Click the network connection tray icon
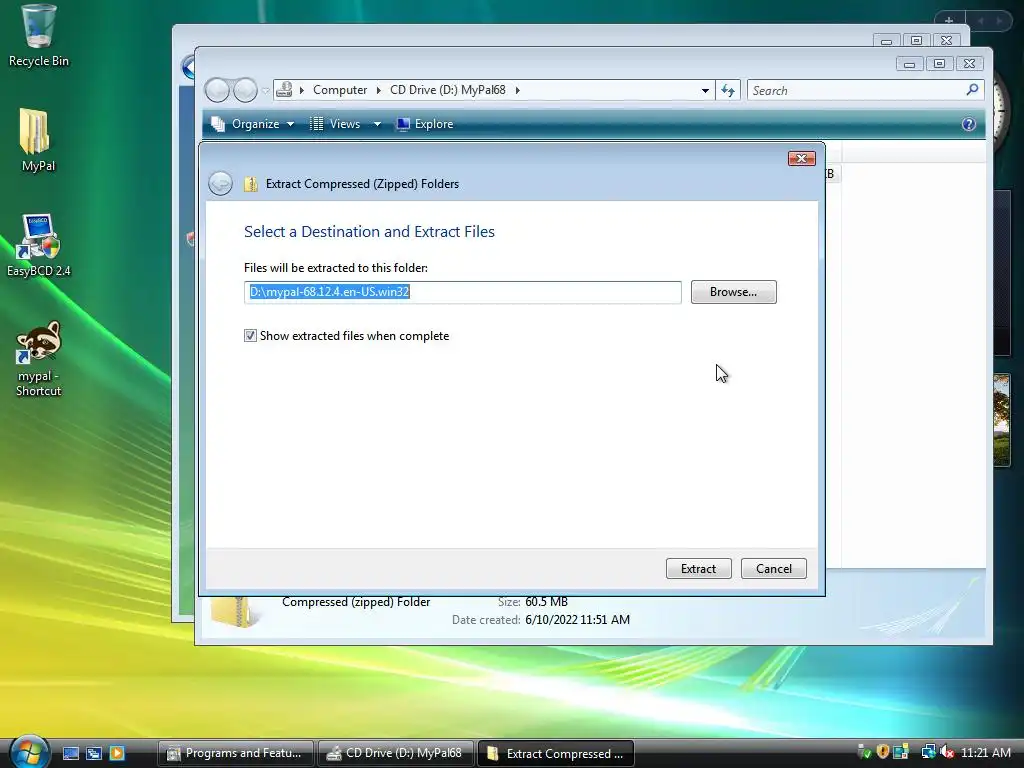The width and height of the screenshot is (1024, 768). click(928, 752)
